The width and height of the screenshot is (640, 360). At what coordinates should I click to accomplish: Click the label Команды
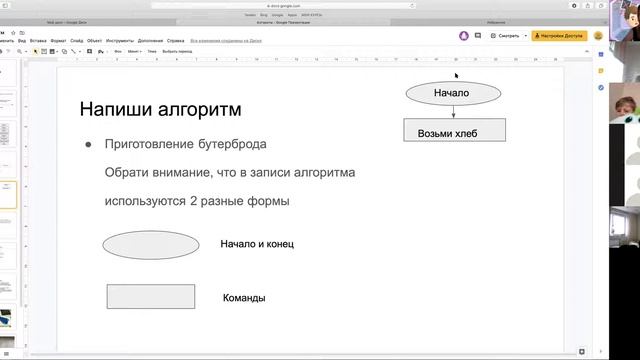(x=244, y=298)
